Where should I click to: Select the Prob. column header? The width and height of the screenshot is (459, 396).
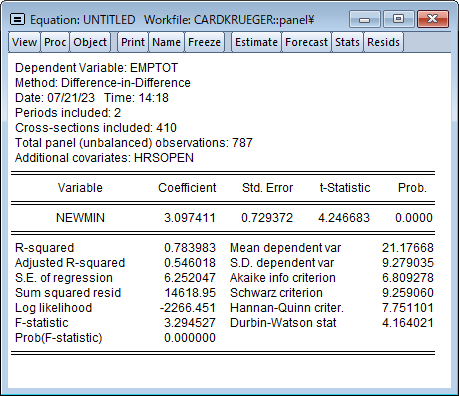pos(412,188)
